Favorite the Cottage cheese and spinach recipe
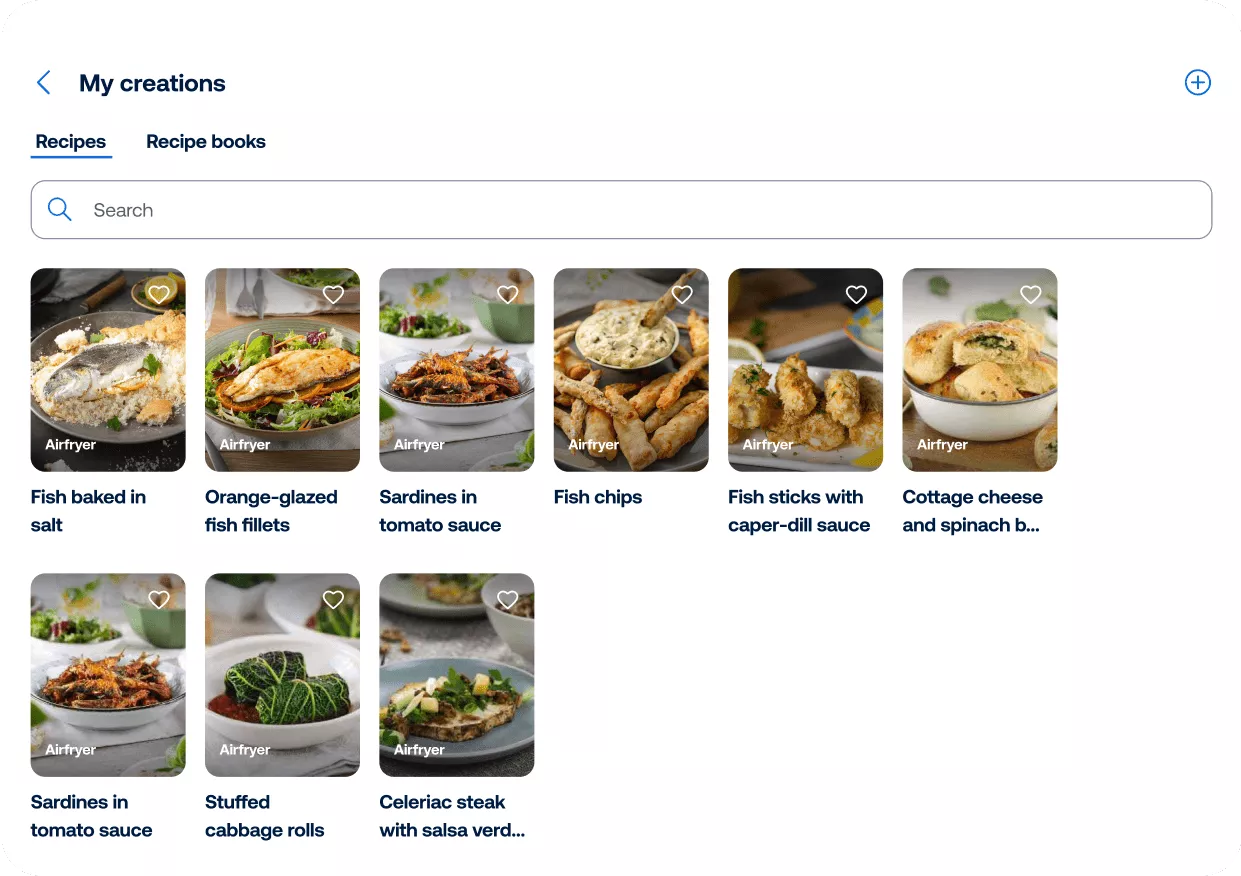This screenshot has height=876, width=1241. click(x=1030, y=294)
